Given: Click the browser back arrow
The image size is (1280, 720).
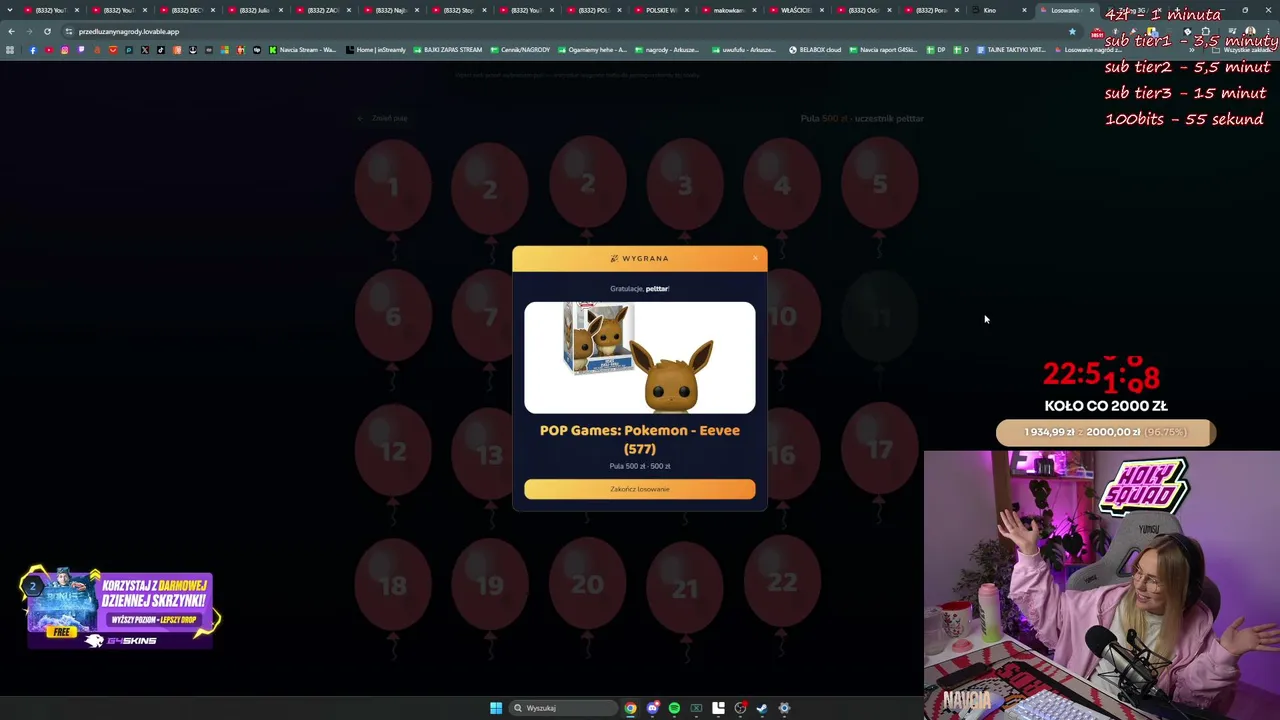Looking at the screenshot, I should point(11,31).
